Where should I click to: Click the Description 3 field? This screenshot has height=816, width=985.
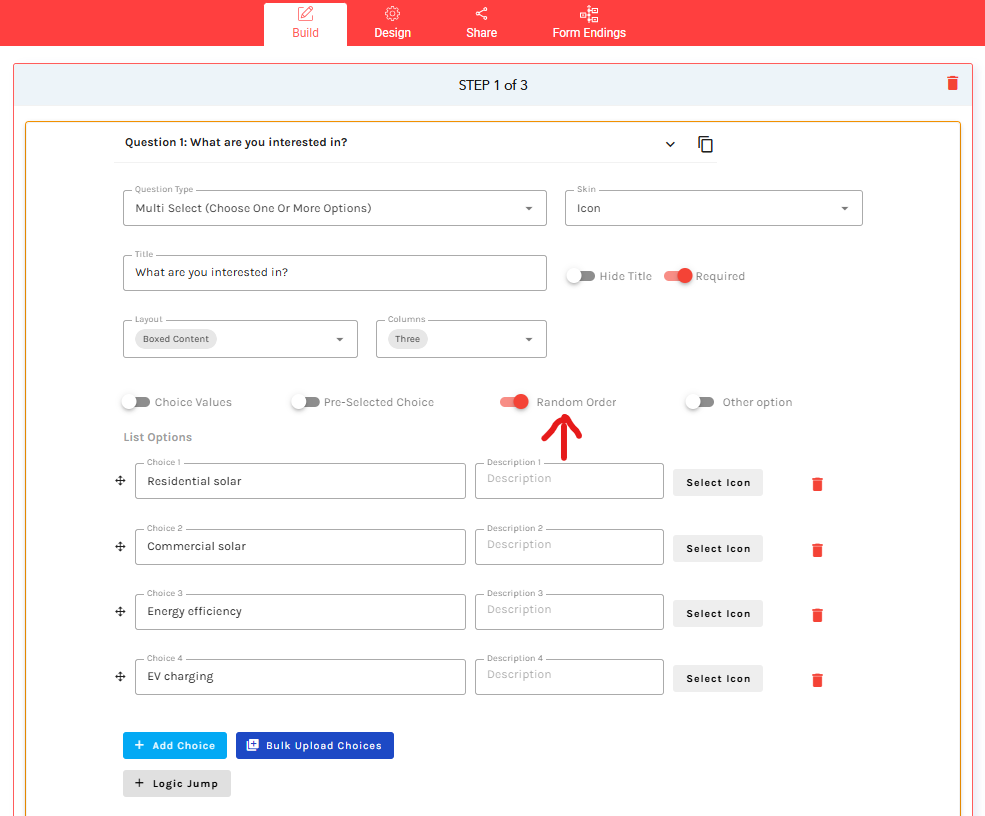click(x=569, y=612)
